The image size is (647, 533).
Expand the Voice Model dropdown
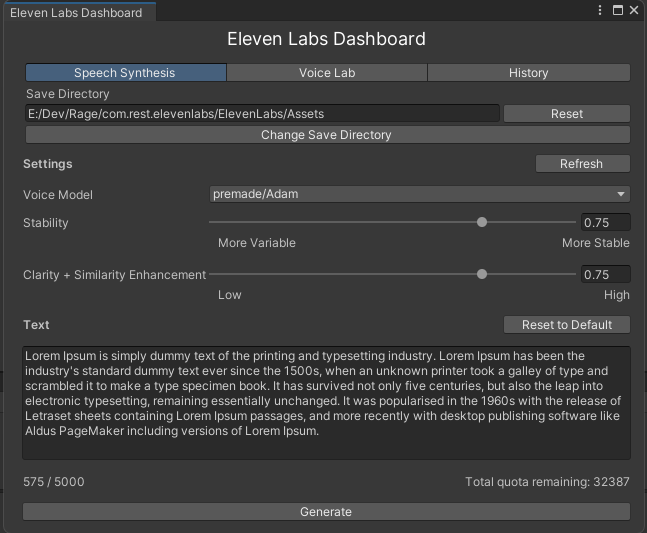coord(420,194)
